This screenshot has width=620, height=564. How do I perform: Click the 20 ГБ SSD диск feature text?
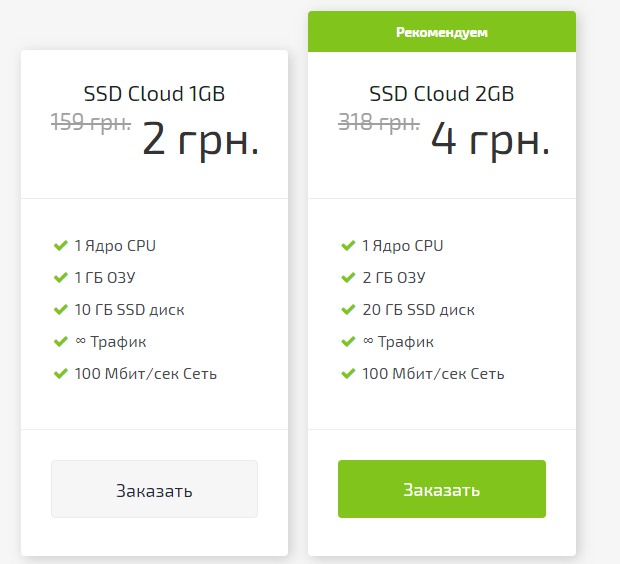(x=417, y=310)
